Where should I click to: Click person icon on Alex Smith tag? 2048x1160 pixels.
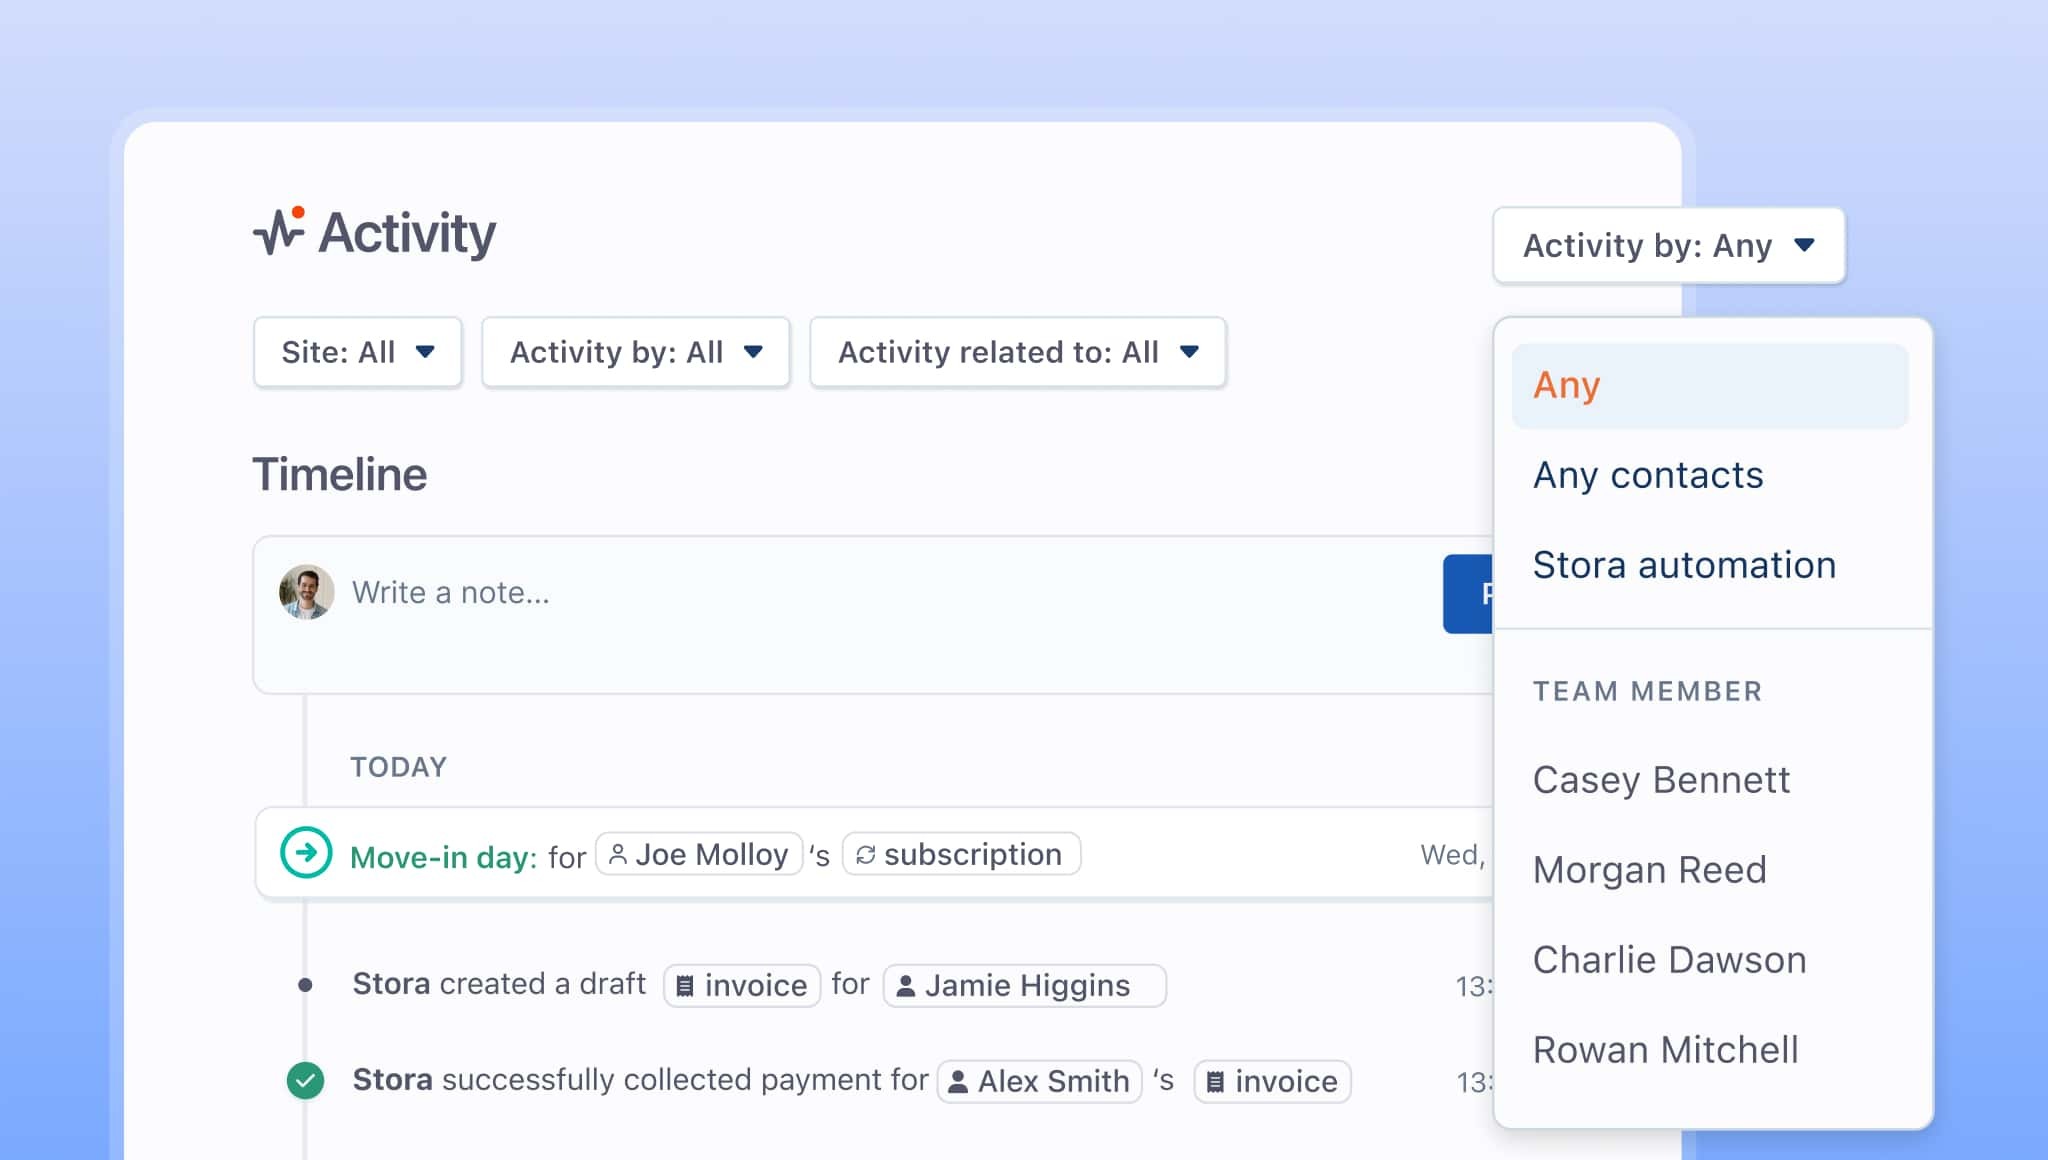[x=958, y=1081]
